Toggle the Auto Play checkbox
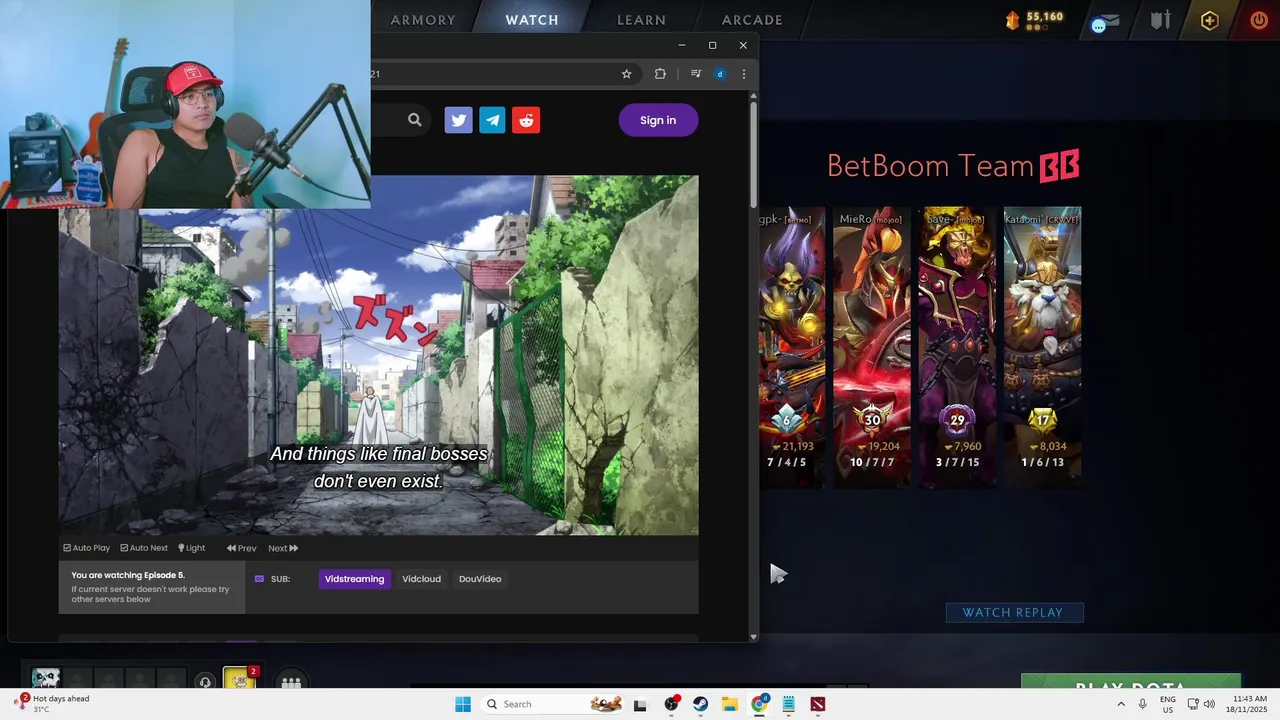Screen dimensions: 1280x720 click(87, 548)
